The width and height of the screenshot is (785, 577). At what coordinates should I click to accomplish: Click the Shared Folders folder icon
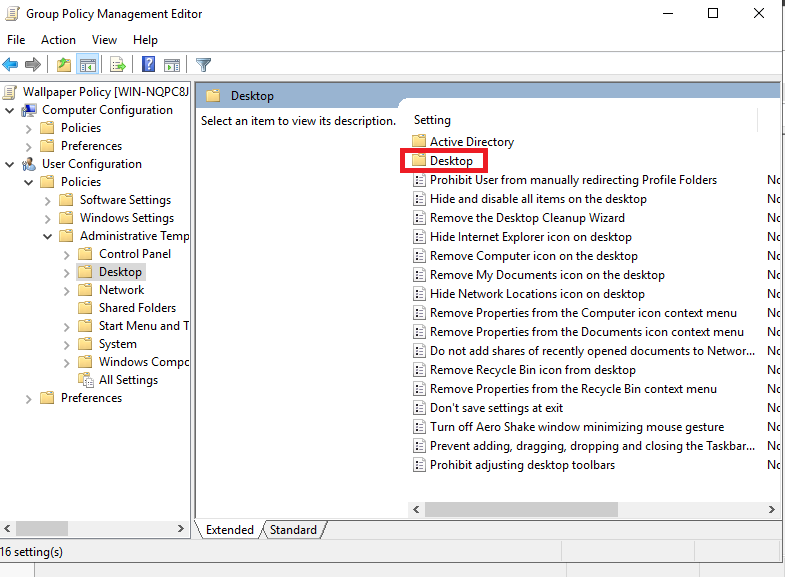click(x=86, y=308)
